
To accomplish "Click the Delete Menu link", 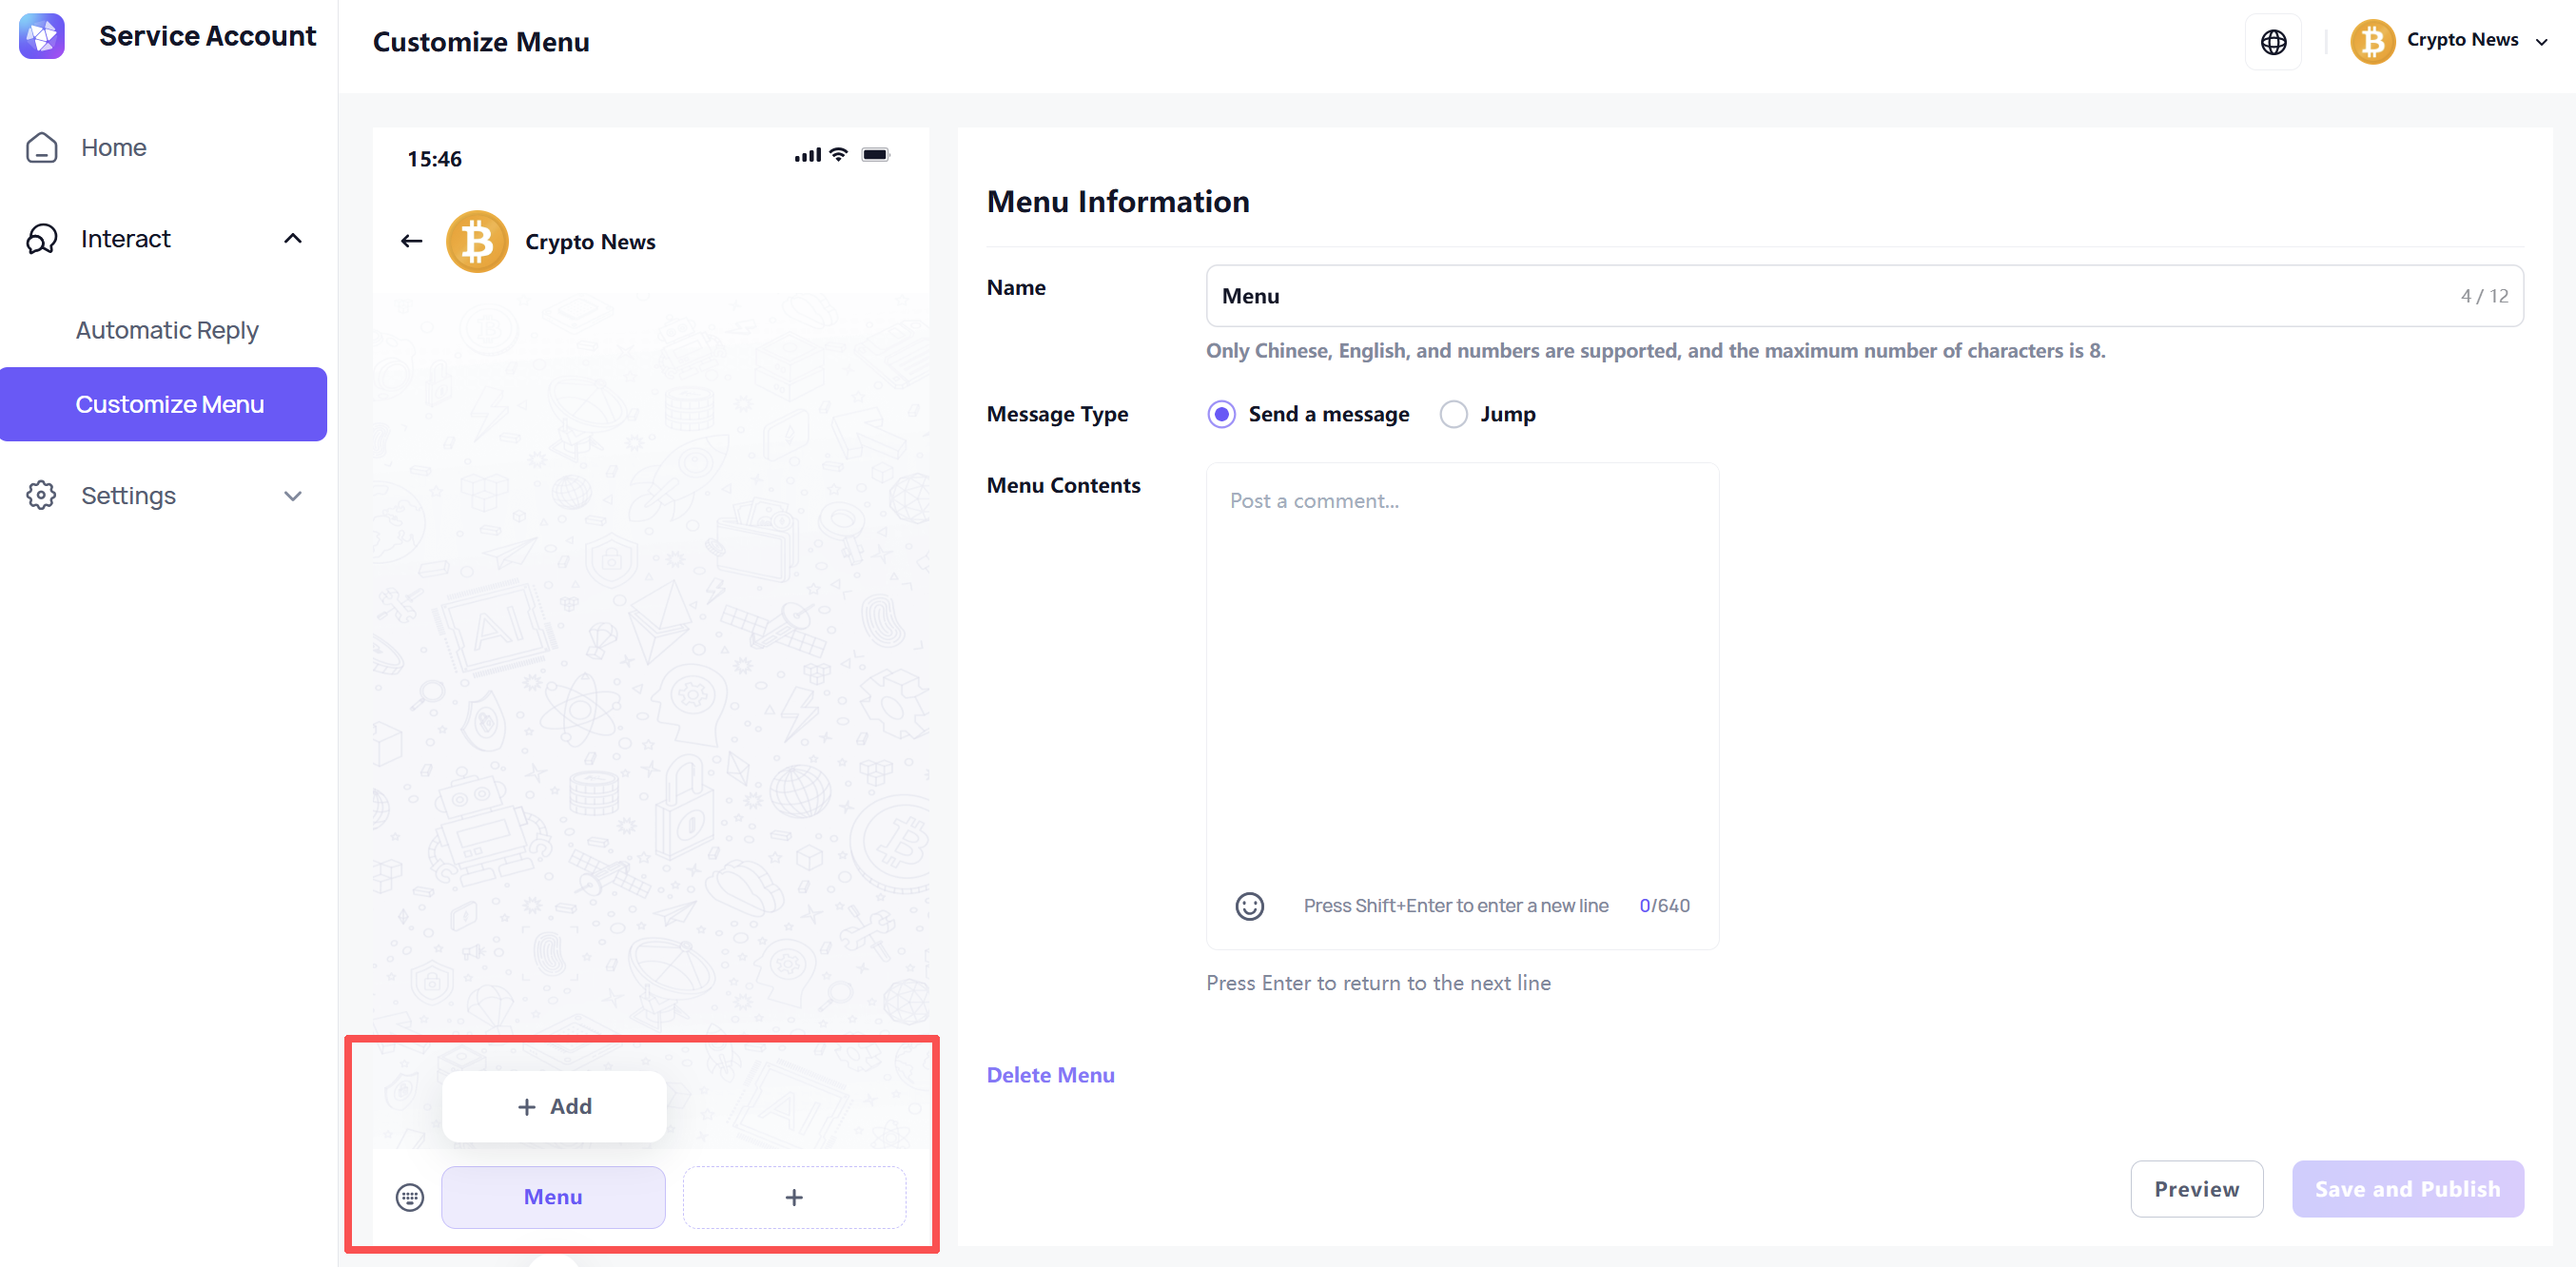I will click(x=1050, y=1075).
